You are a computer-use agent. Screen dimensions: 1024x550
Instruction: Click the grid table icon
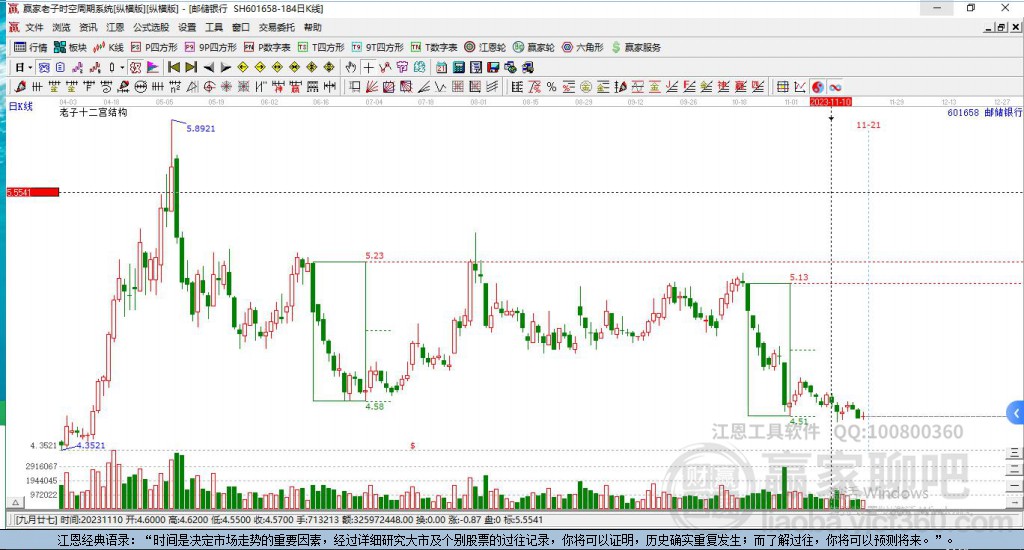[x=782, y=87]
